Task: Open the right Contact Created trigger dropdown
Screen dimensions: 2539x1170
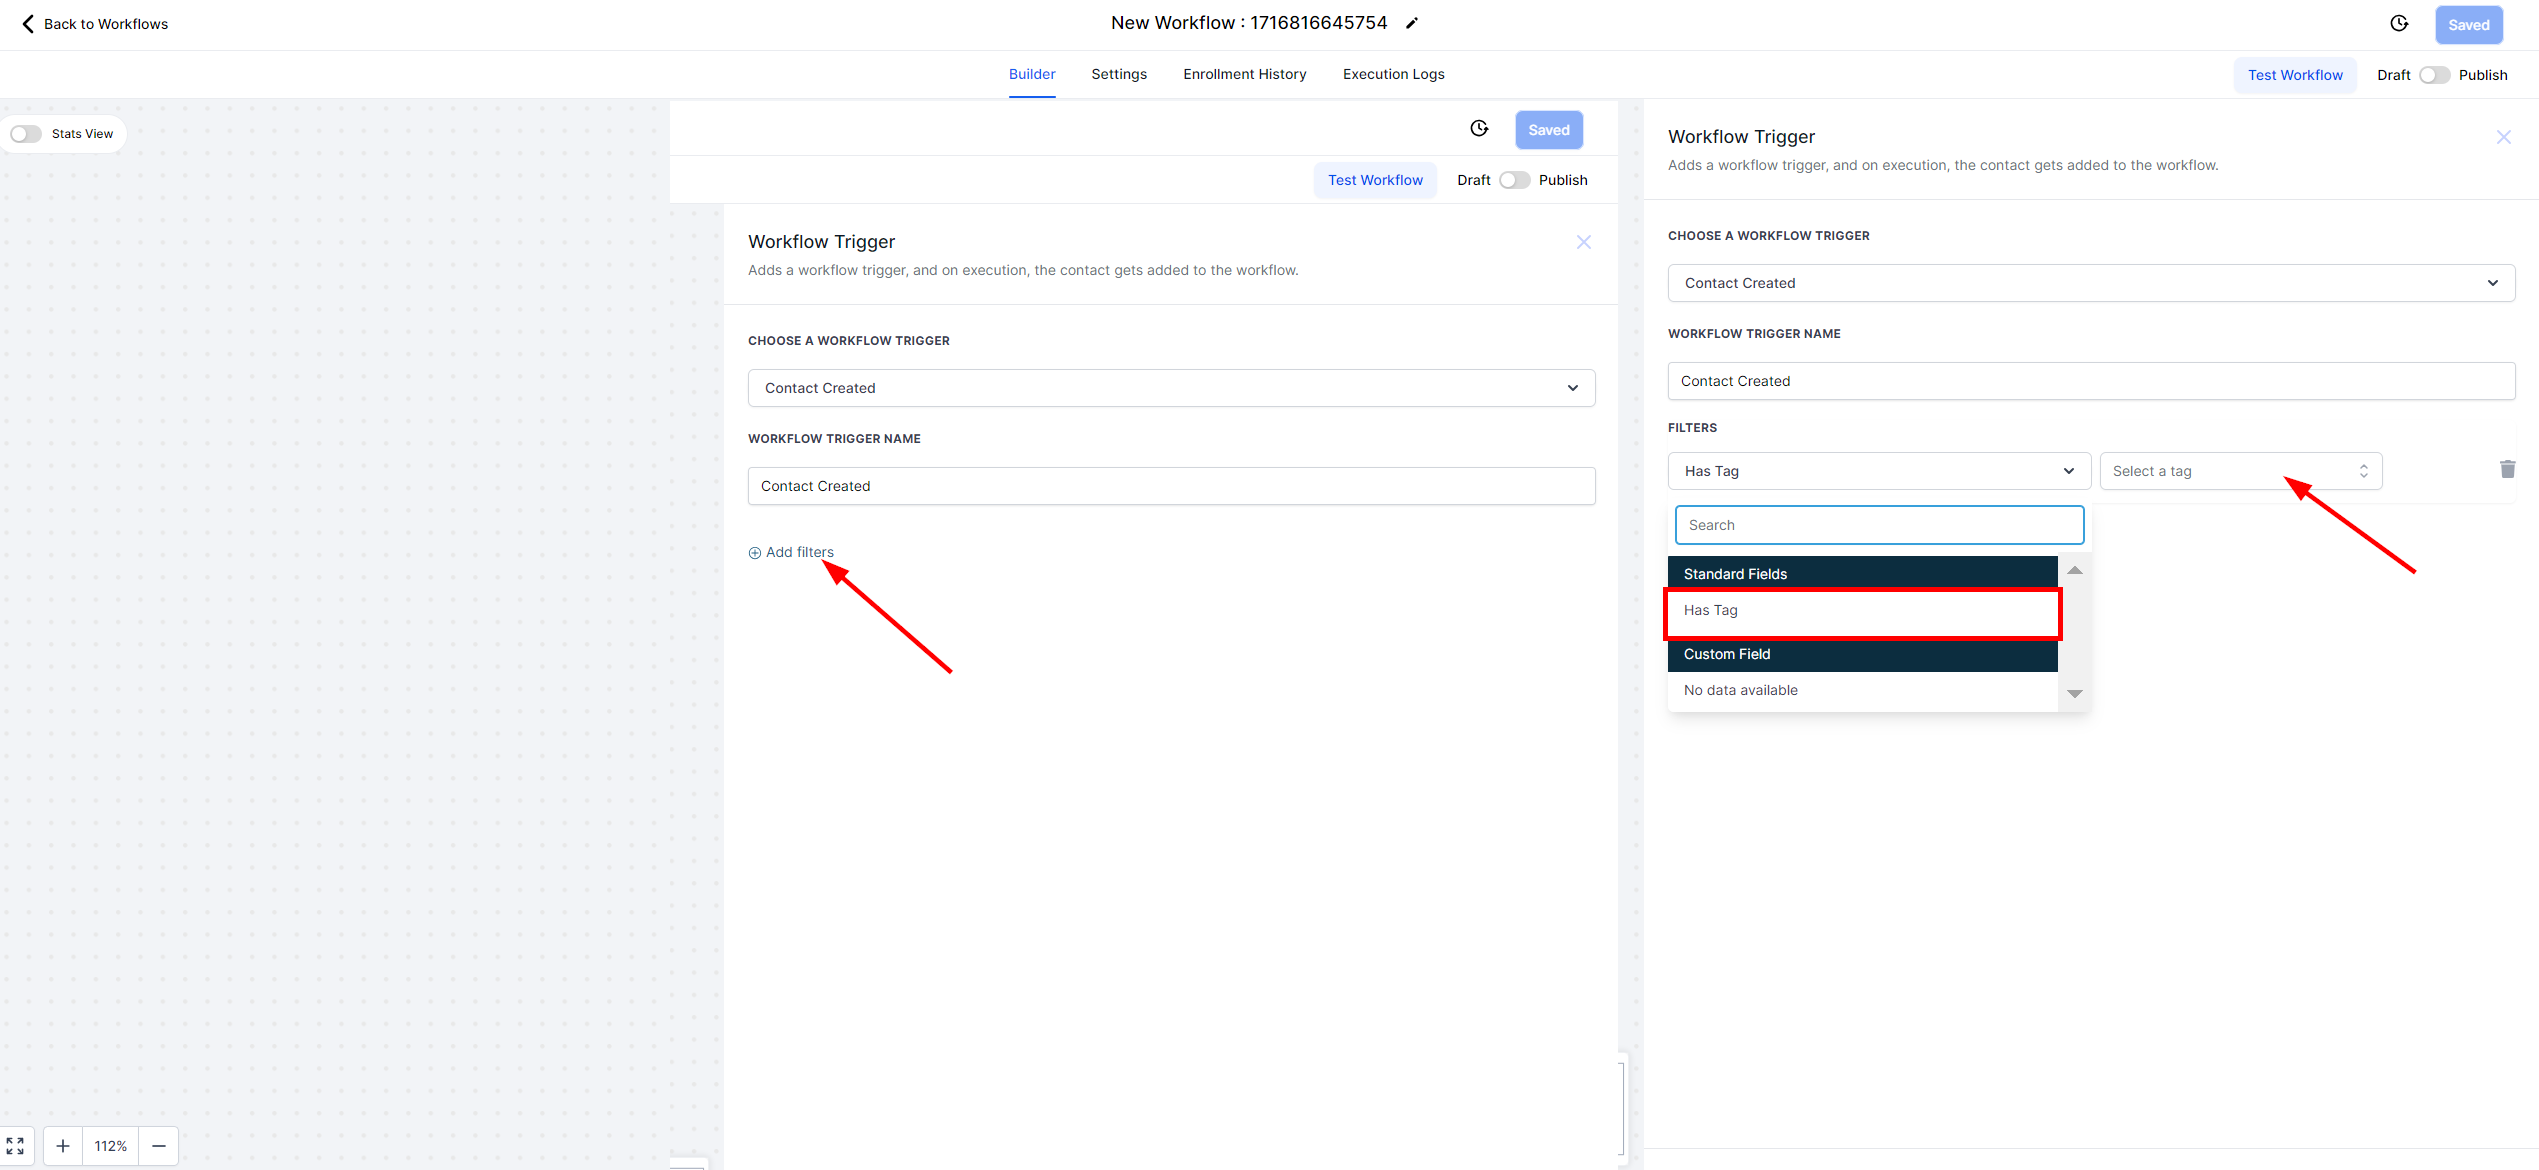Action: point(2090,283)
